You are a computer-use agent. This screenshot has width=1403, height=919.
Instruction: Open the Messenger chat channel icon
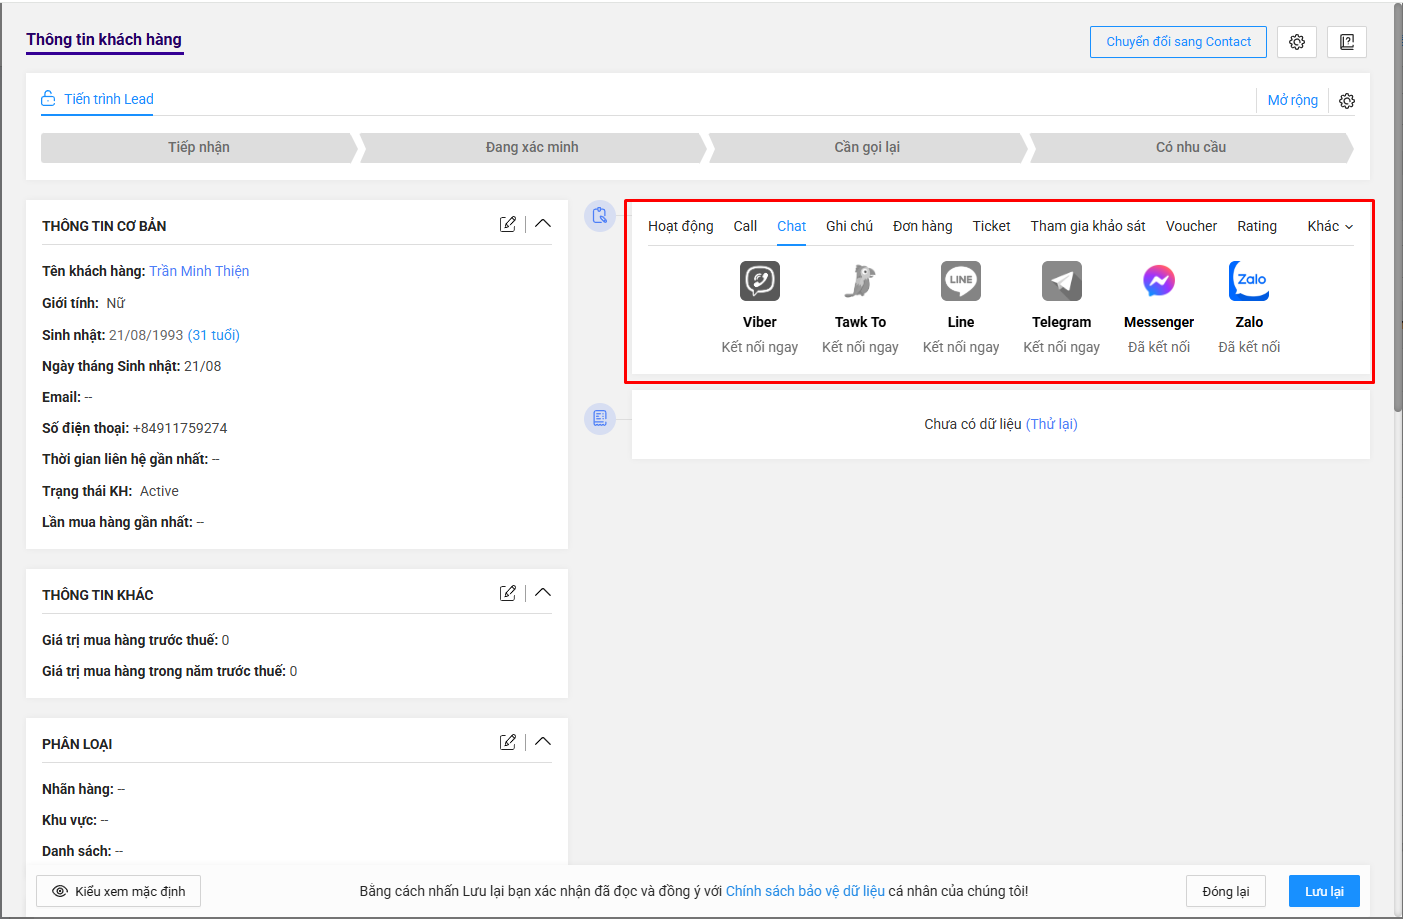(1159, 281)
